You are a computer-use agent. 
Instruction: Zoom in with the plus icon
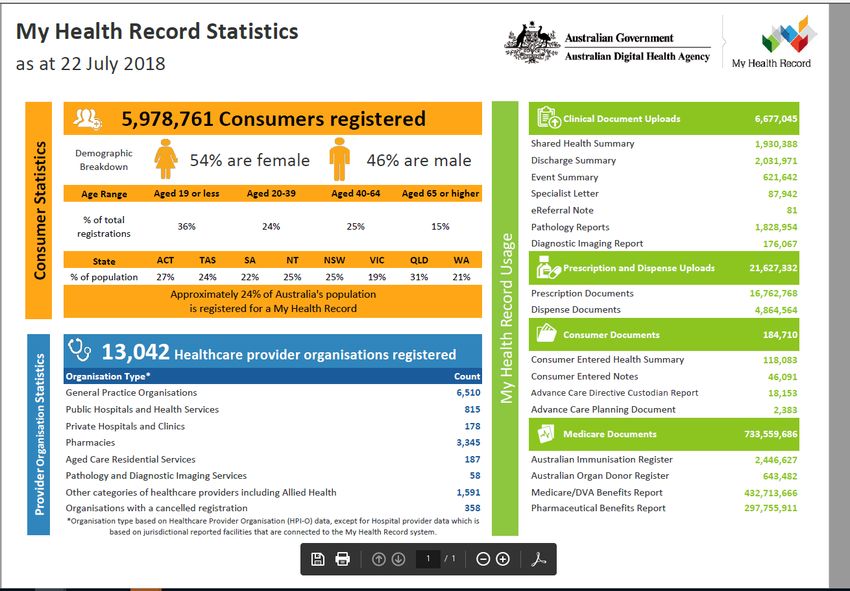pyautogui.click(x=503, y=559)
